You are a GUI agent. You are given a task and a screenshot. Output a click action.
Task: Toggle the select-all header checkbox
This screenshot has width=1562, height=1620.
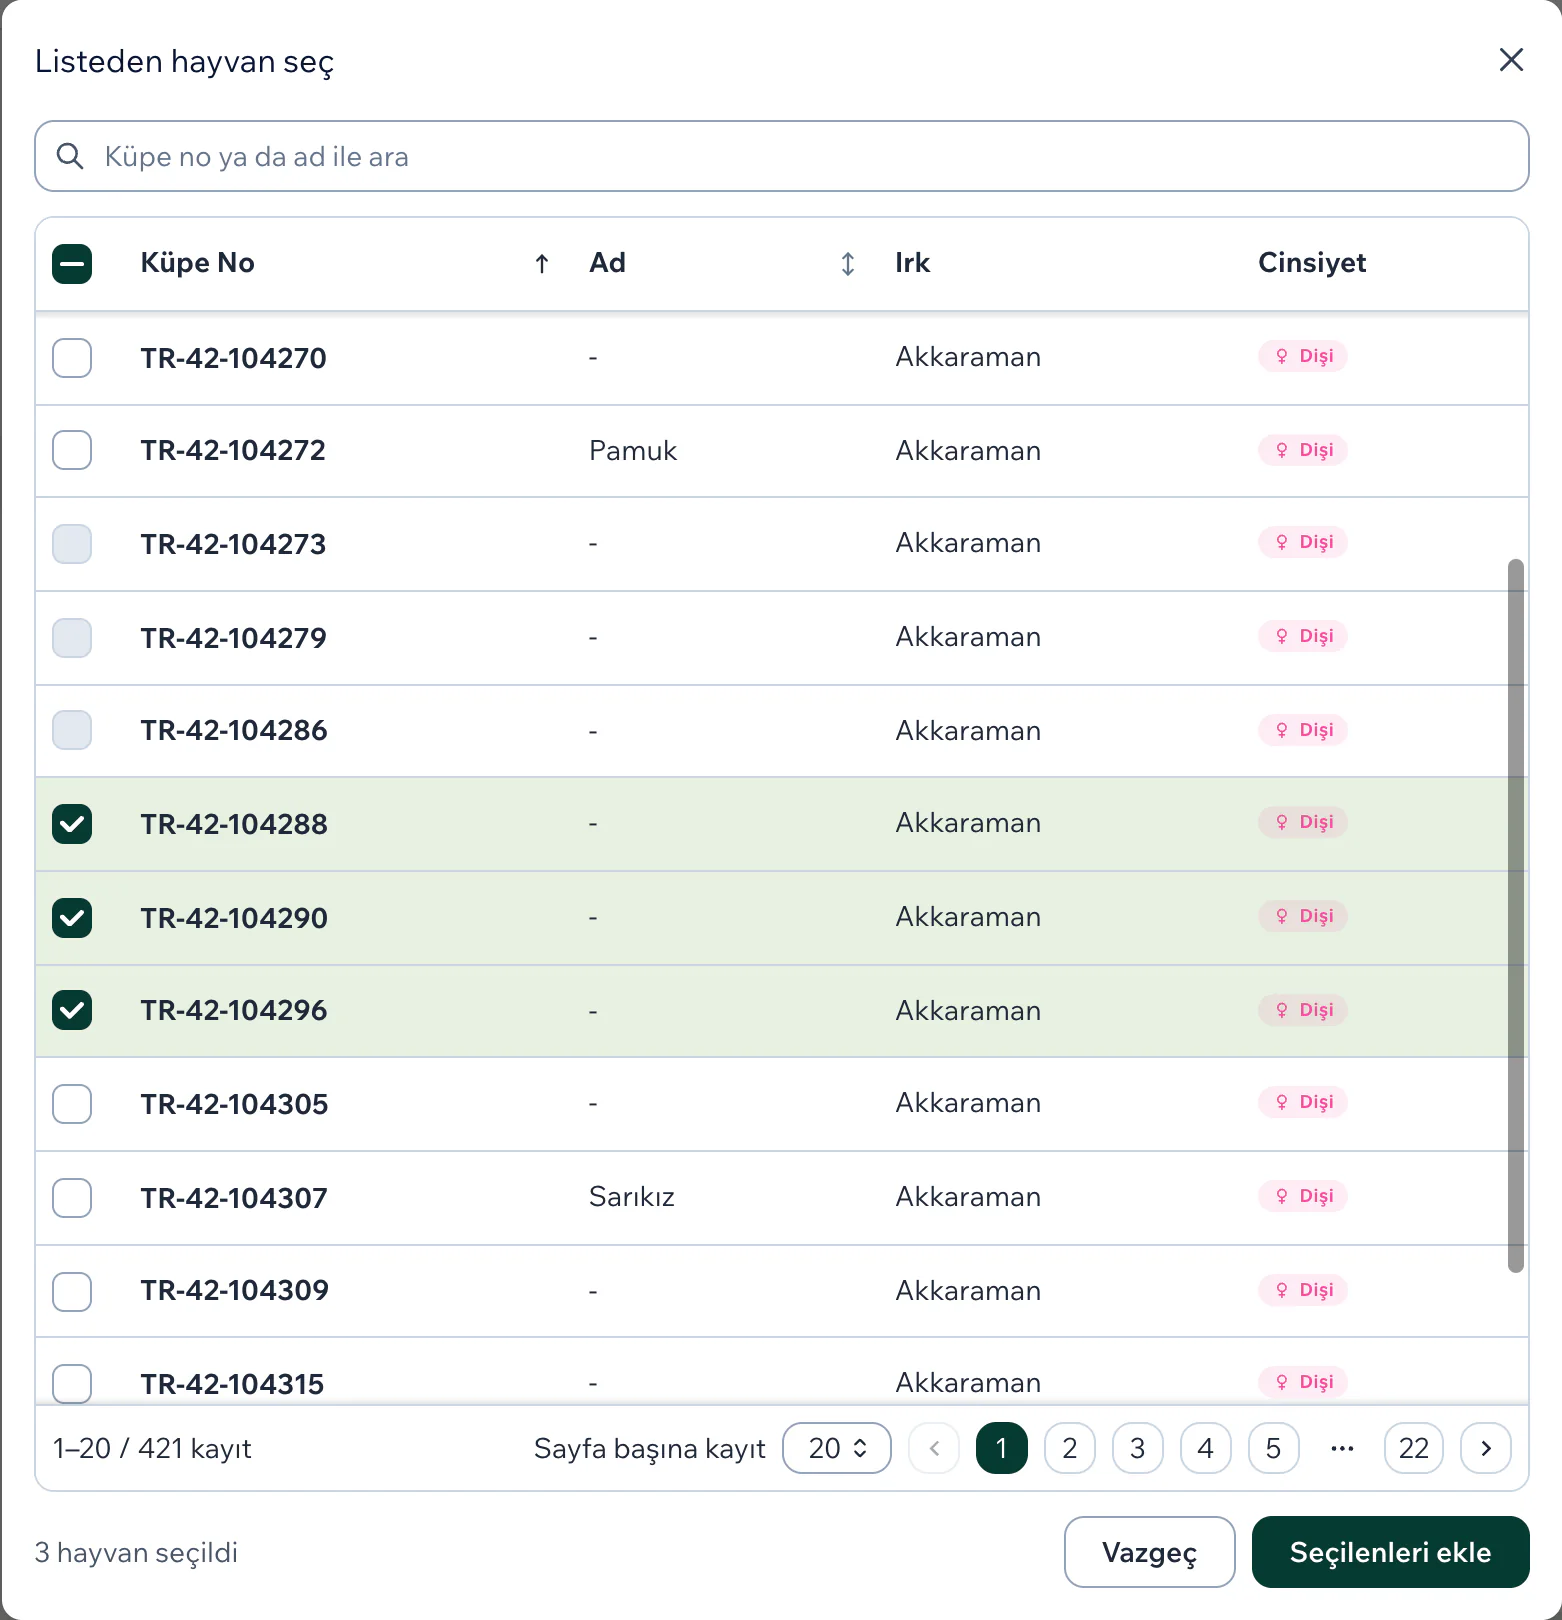(72, 264)
